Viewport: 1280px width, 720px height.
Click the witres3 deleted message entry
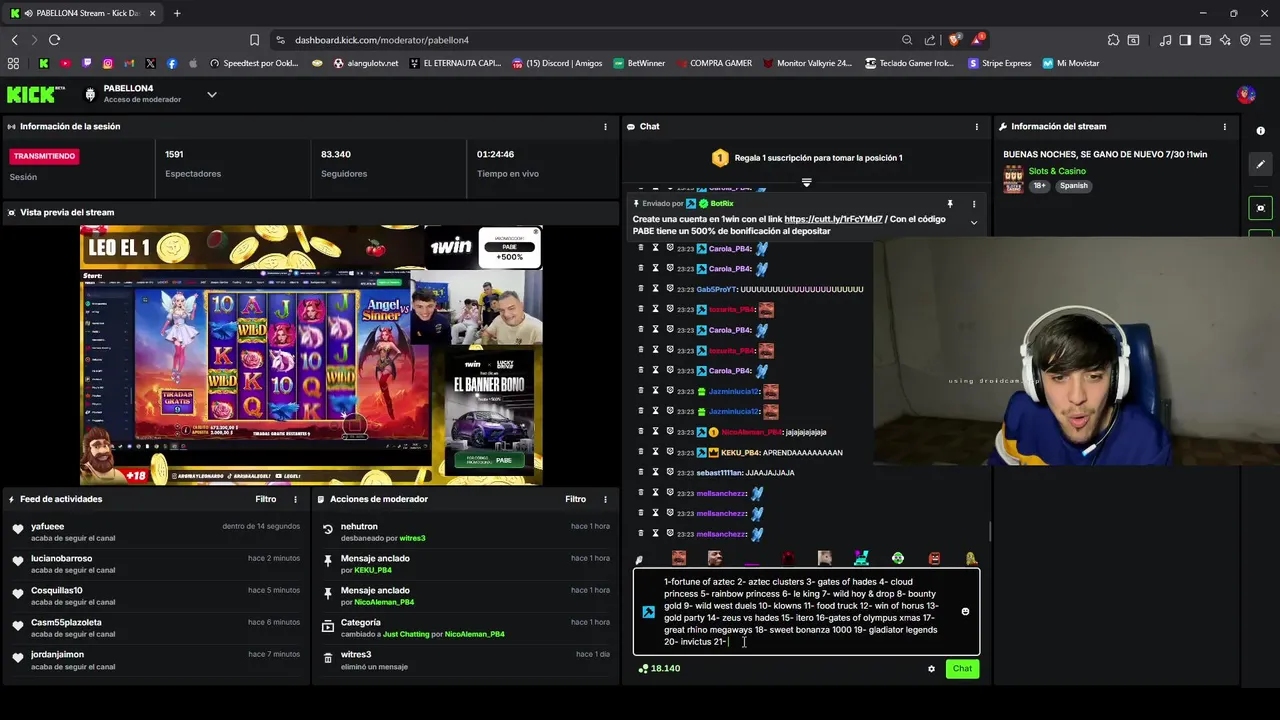point(465,660)
